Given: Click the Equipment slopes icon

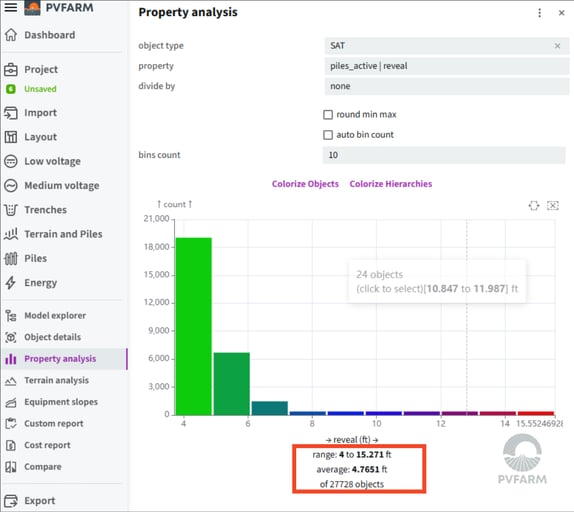Looking at the screenshot, I should click(11, 402).
